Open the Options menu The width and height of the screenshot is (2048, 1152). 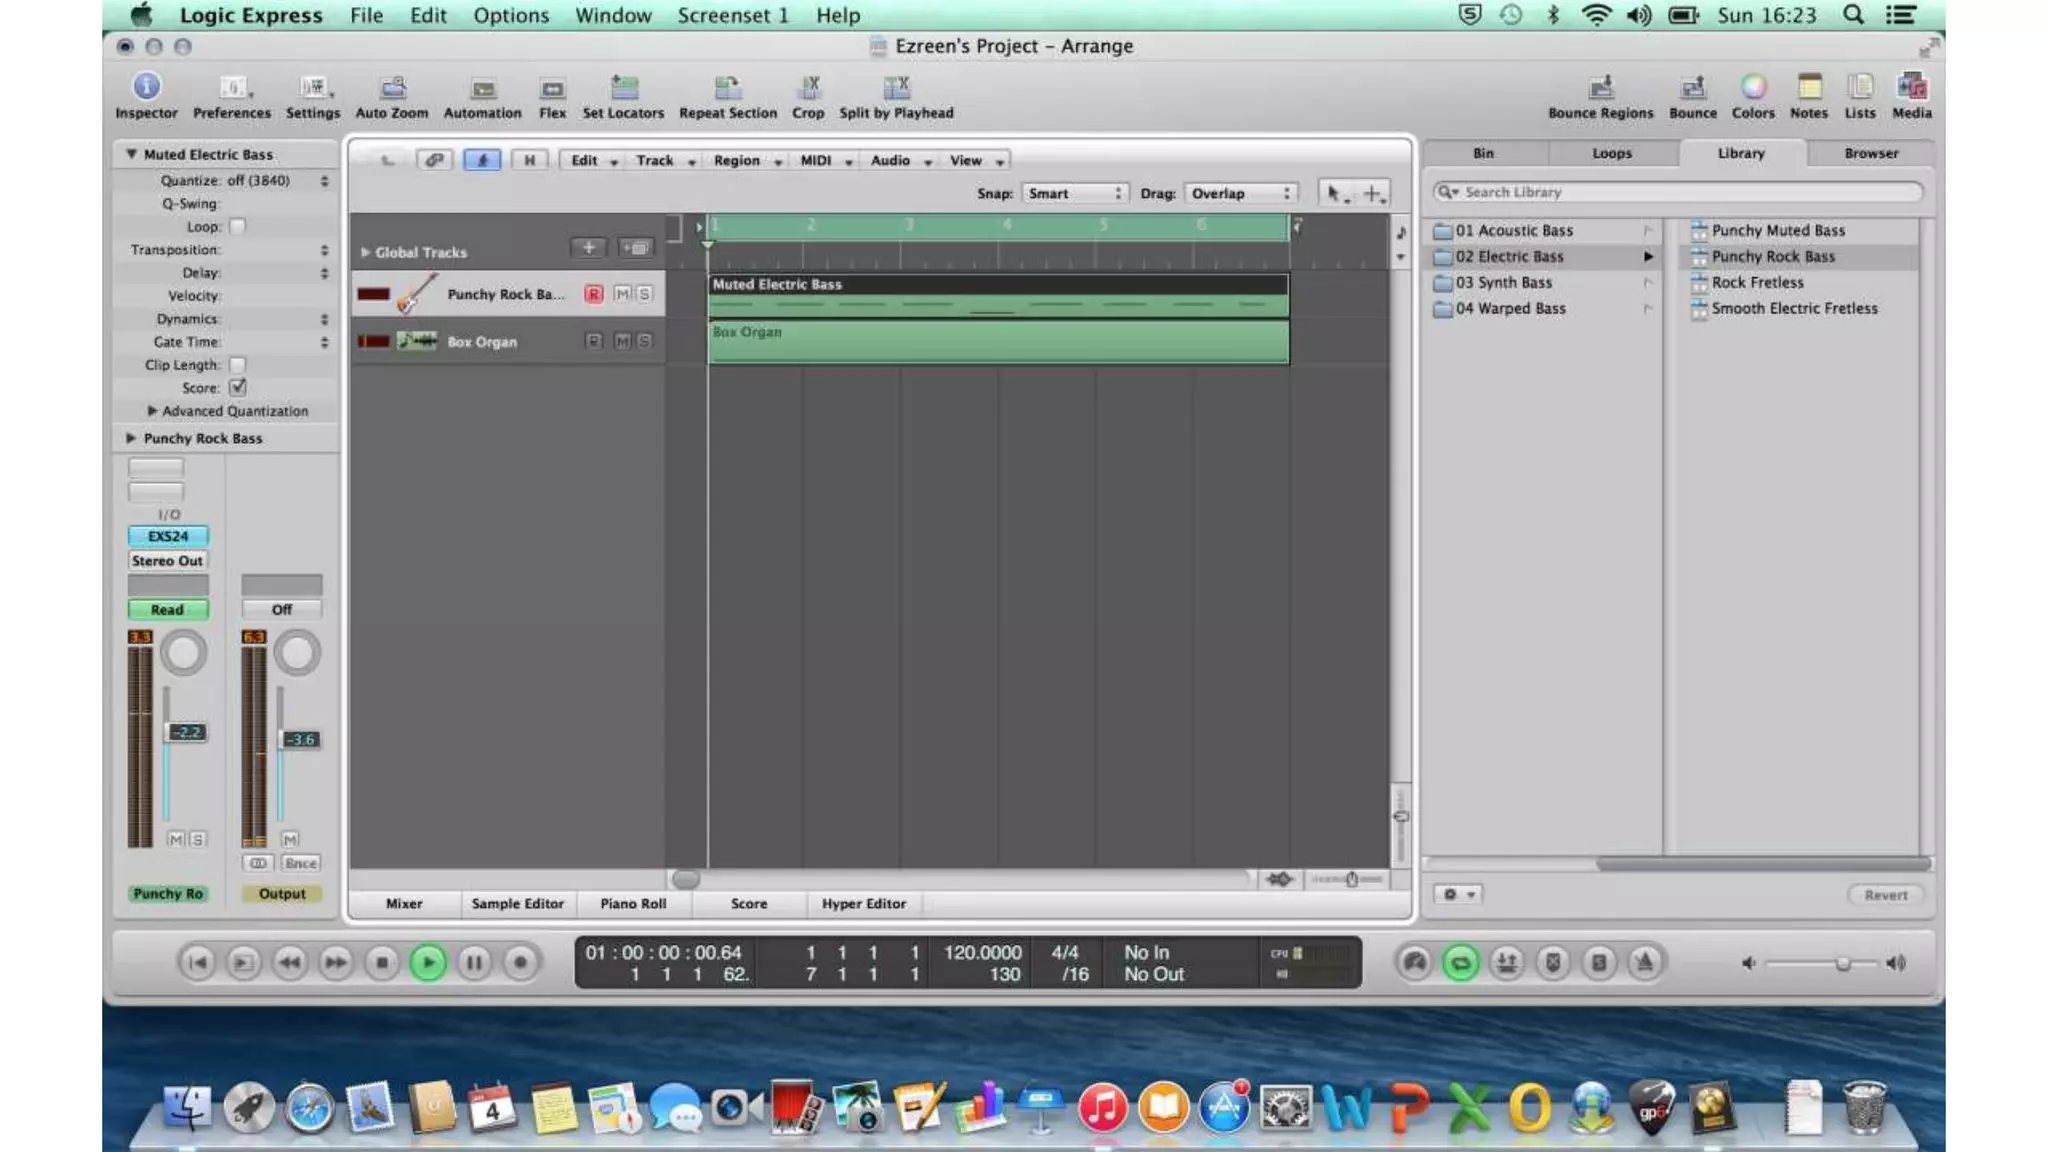pos(510,15)
